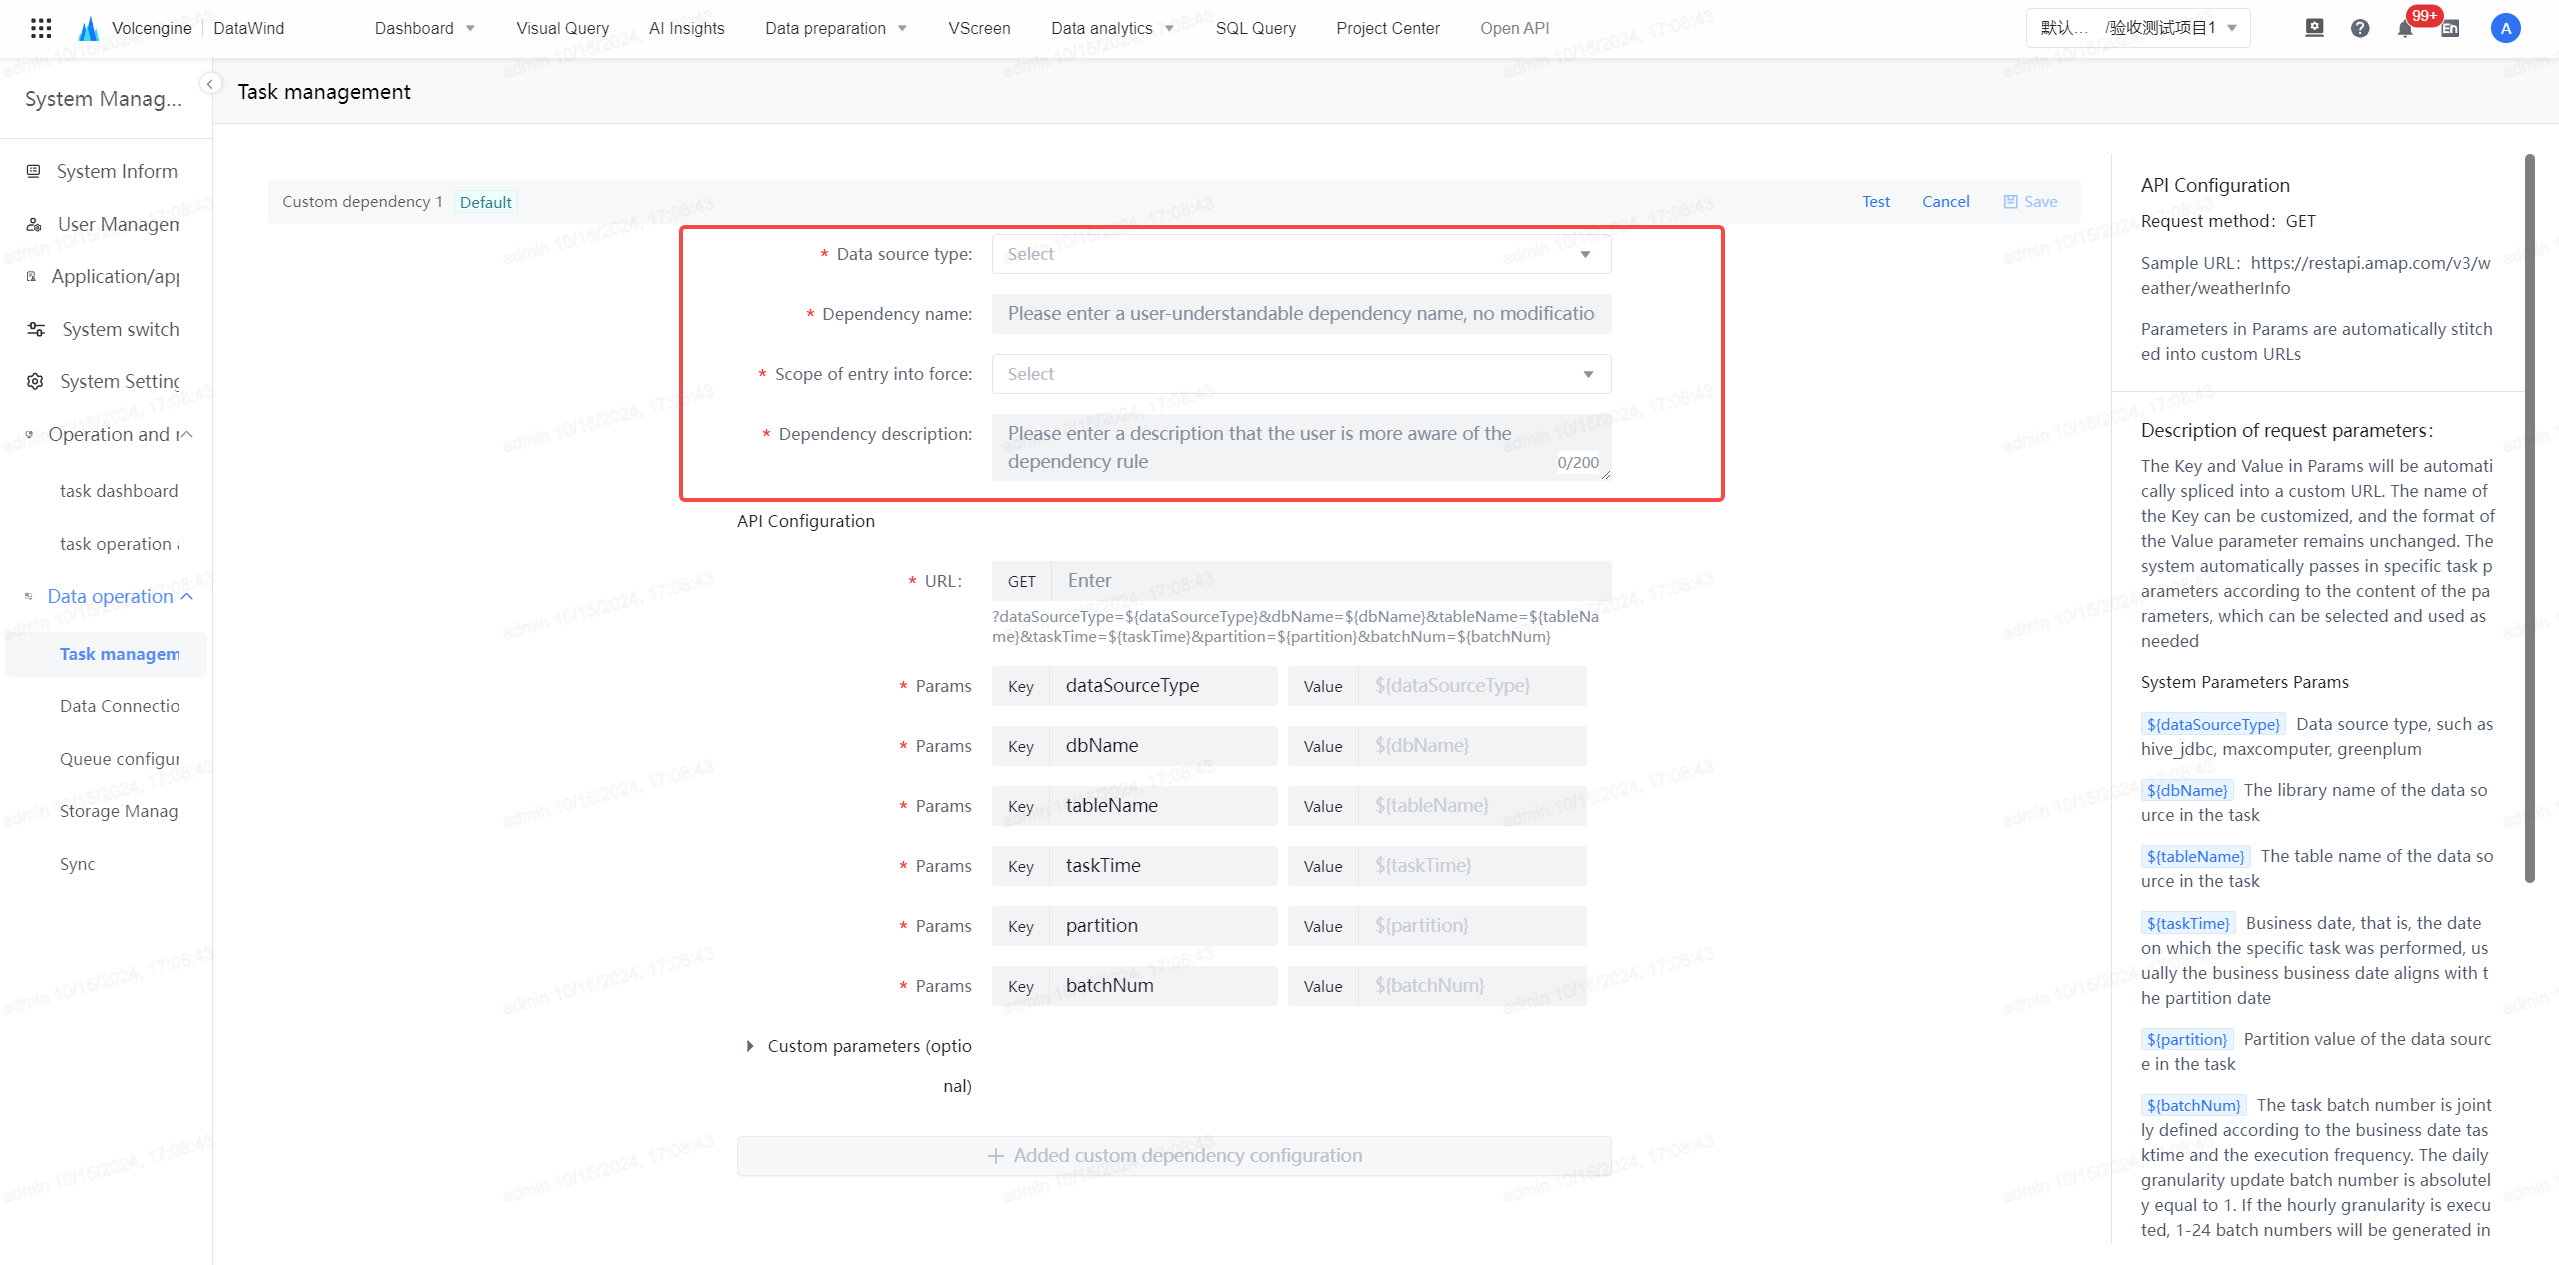Open SQL Query menu item
Viewport: 2559px width, 1265px height.
[x=1255, y=28]
